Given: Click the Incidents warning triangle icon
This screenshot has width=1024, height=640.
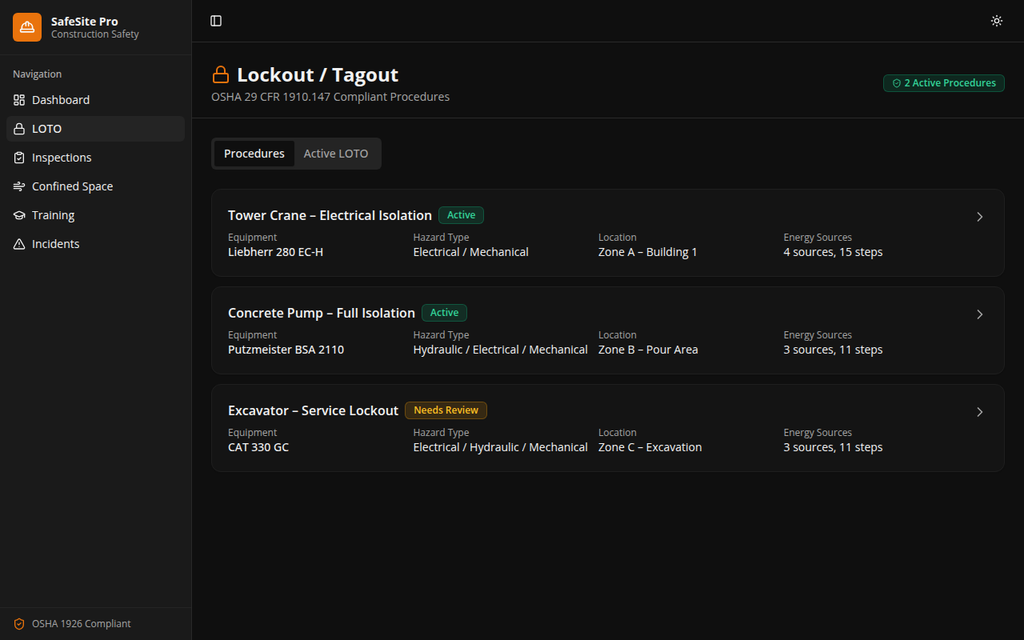Looking at the screenshot, I should coord(19,245).
